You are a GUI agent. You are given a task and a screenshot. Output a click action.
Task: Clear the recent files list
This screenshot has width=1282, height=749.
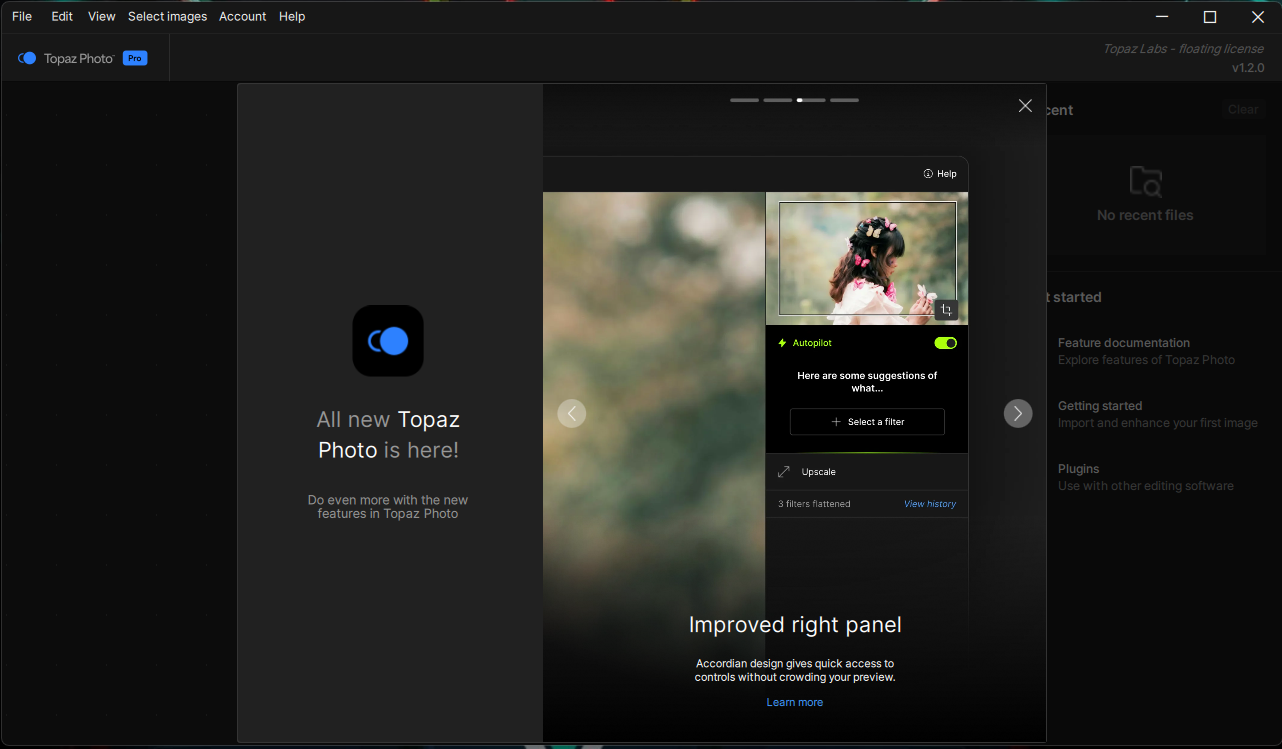coord(1243,110)
